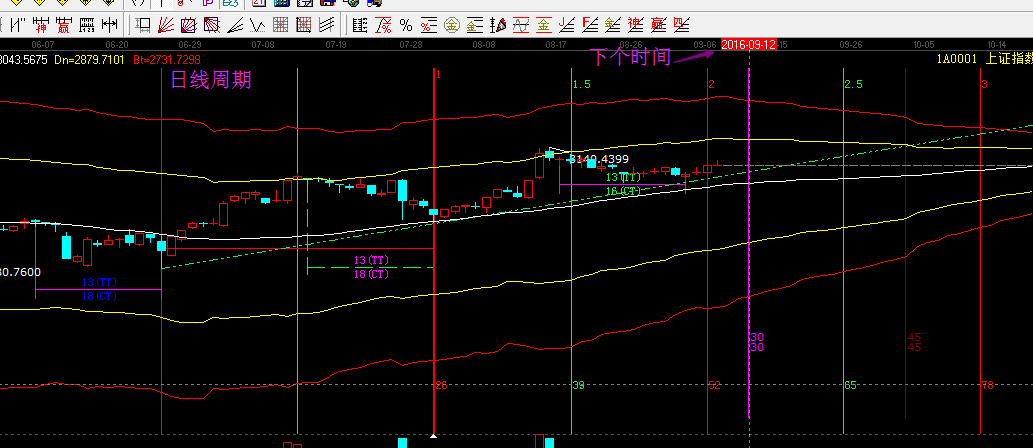Viewport: 1033px width, 448px height.
Task: Click the Dn=2879.7101 indicator value
Action: (89, 59)
